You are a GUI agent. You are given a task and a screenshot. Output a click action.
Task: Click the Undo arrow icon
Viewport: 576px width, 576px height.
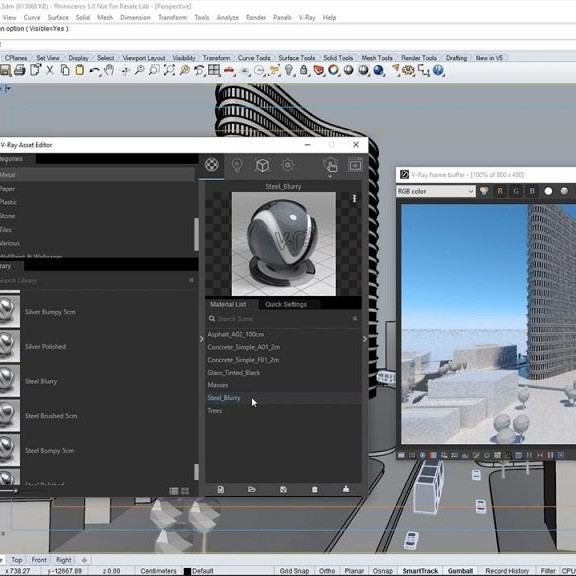[x=94, y=70]
